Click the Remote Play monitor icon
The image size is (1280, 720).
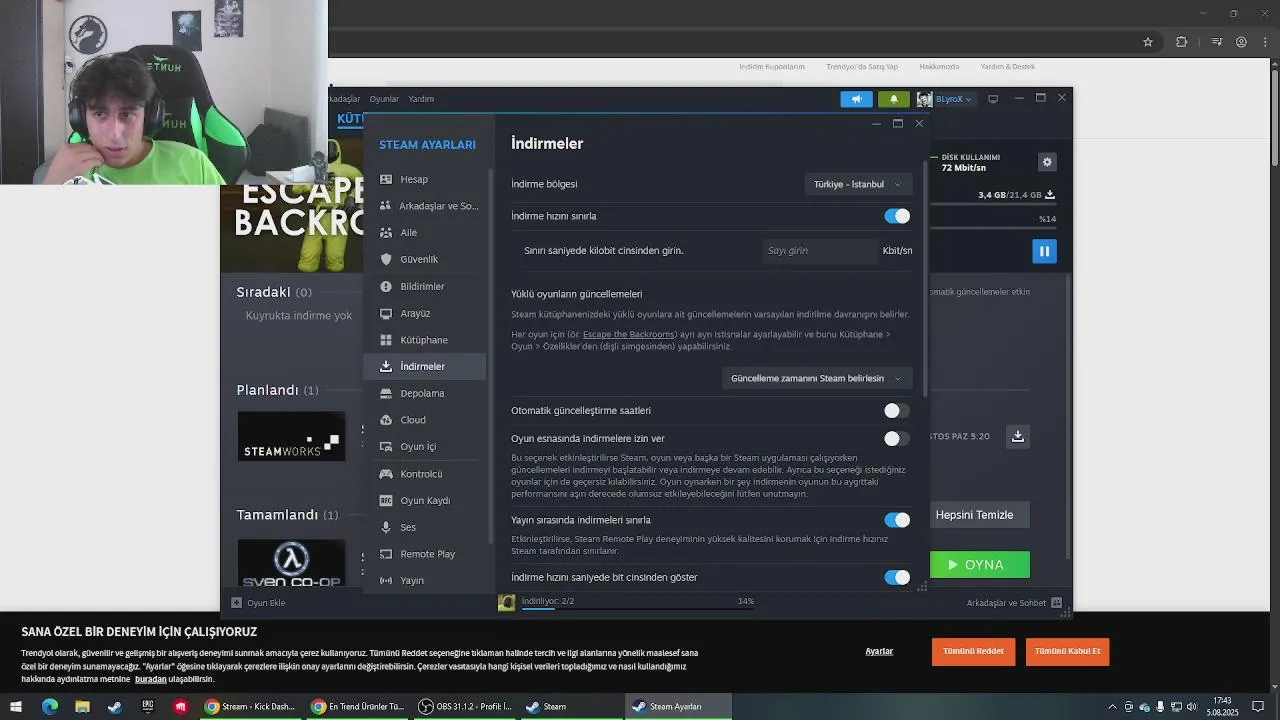point(386,554)
